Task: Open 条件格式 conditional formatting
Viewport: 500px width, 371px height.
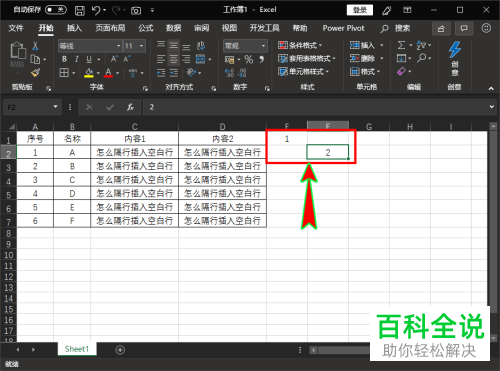Action: [x=300, y=45]
